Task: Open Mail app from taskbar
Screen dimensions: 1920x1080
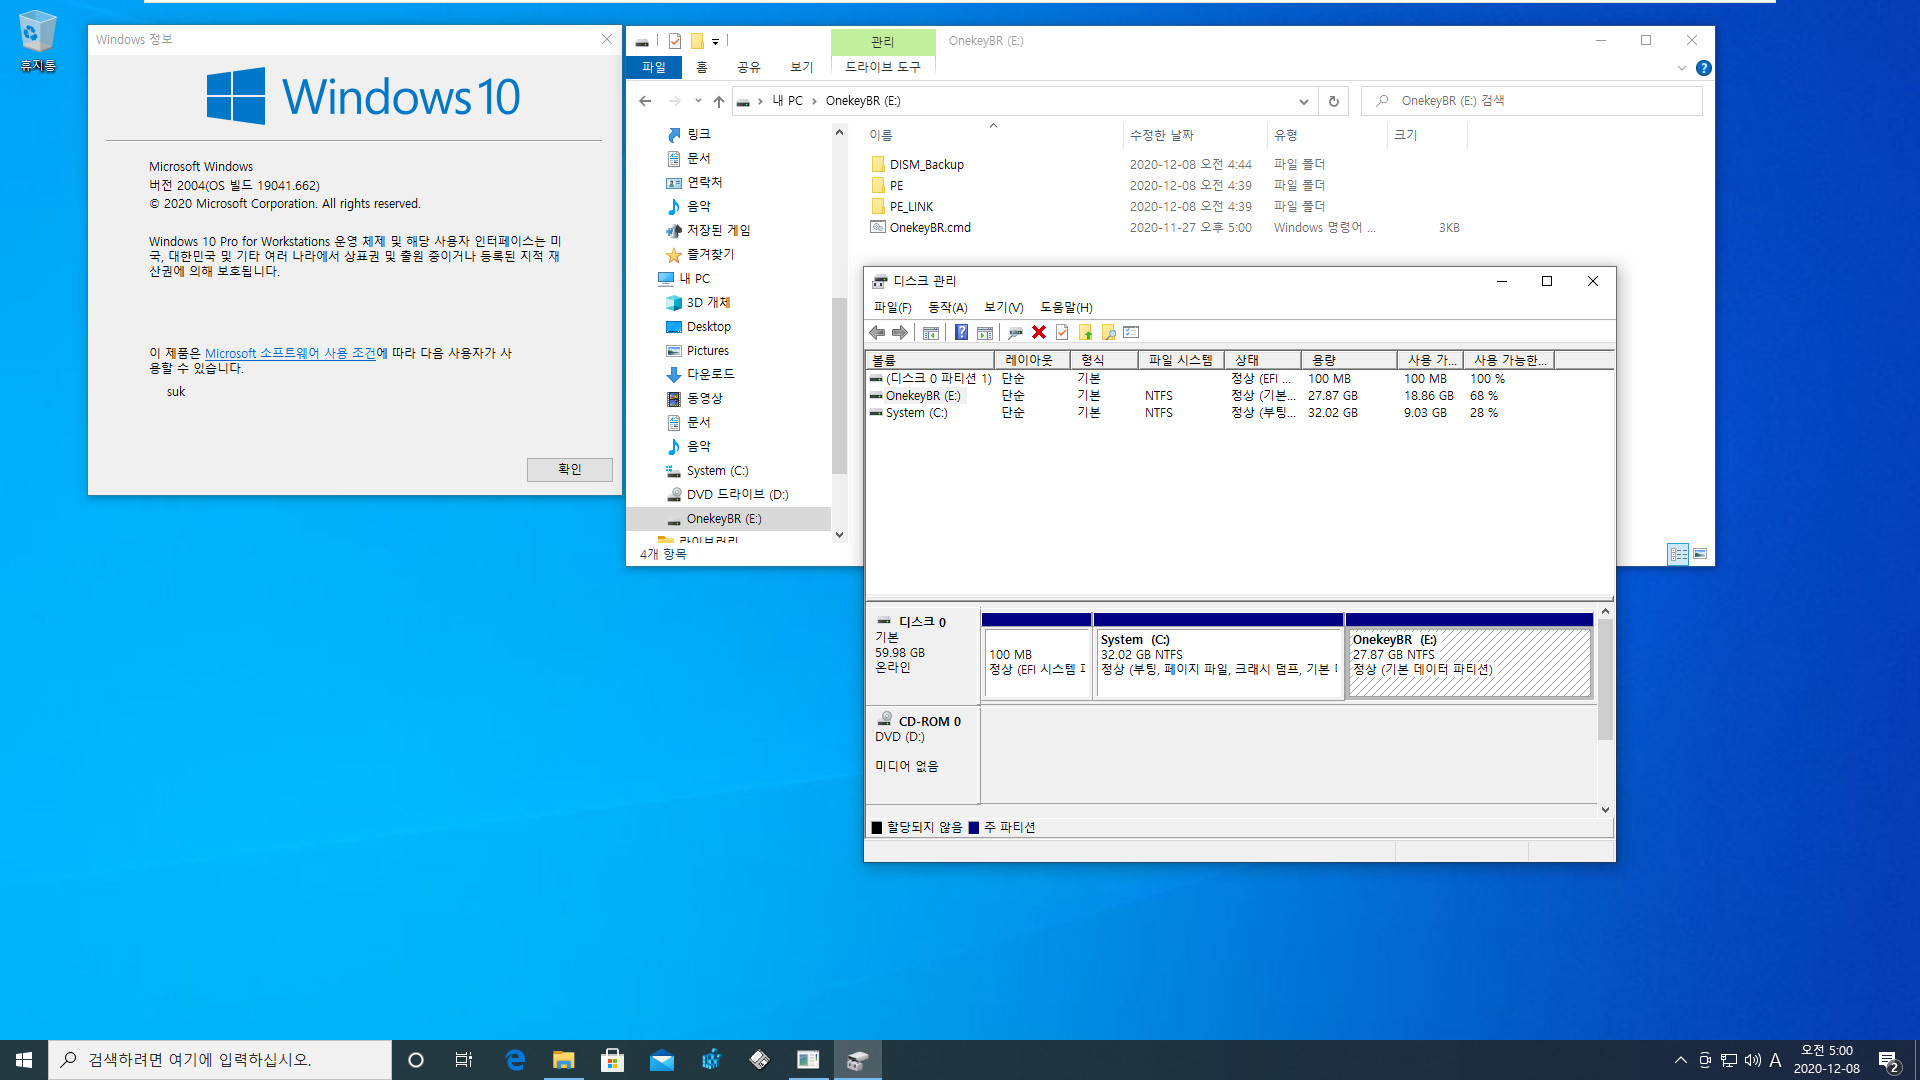Action: click(661, 1060)
